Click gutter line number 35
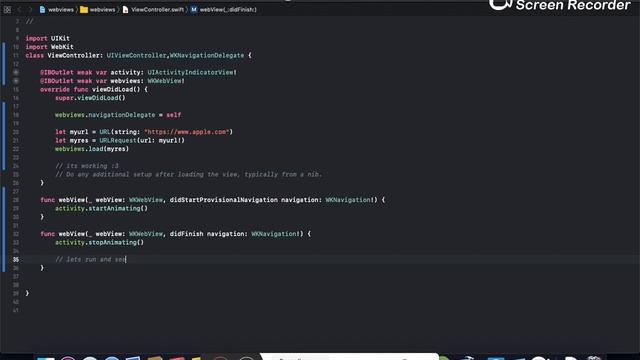The width and height of the screenshot is (640, 360). point(16,259)
